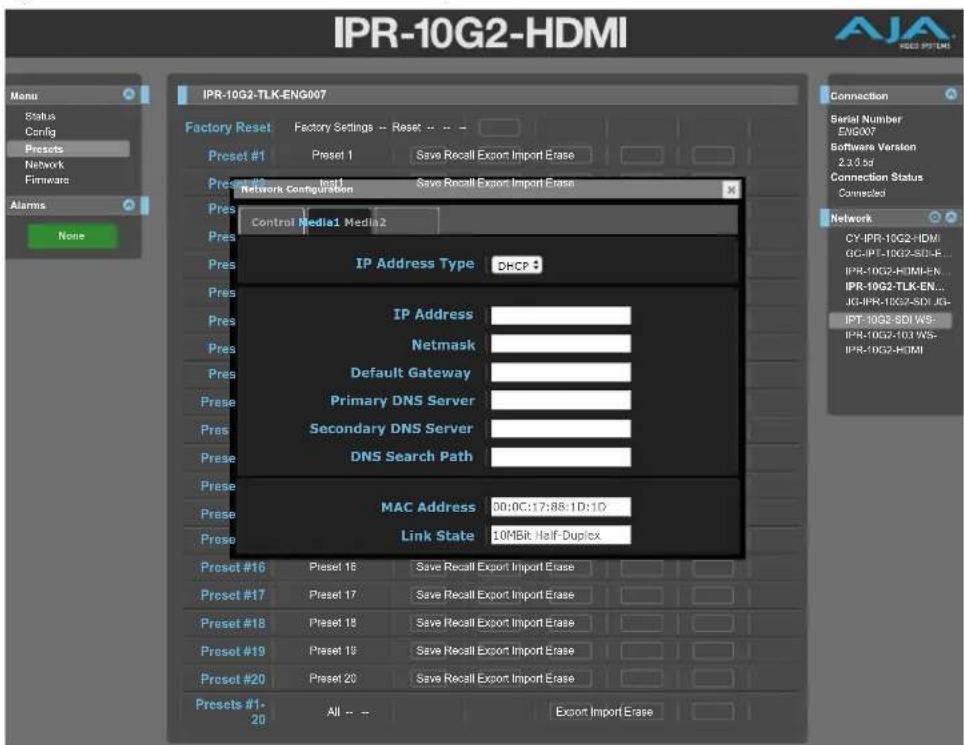Click the Secondary DNS Server field

pyautogui.click(x=561, y=428)
